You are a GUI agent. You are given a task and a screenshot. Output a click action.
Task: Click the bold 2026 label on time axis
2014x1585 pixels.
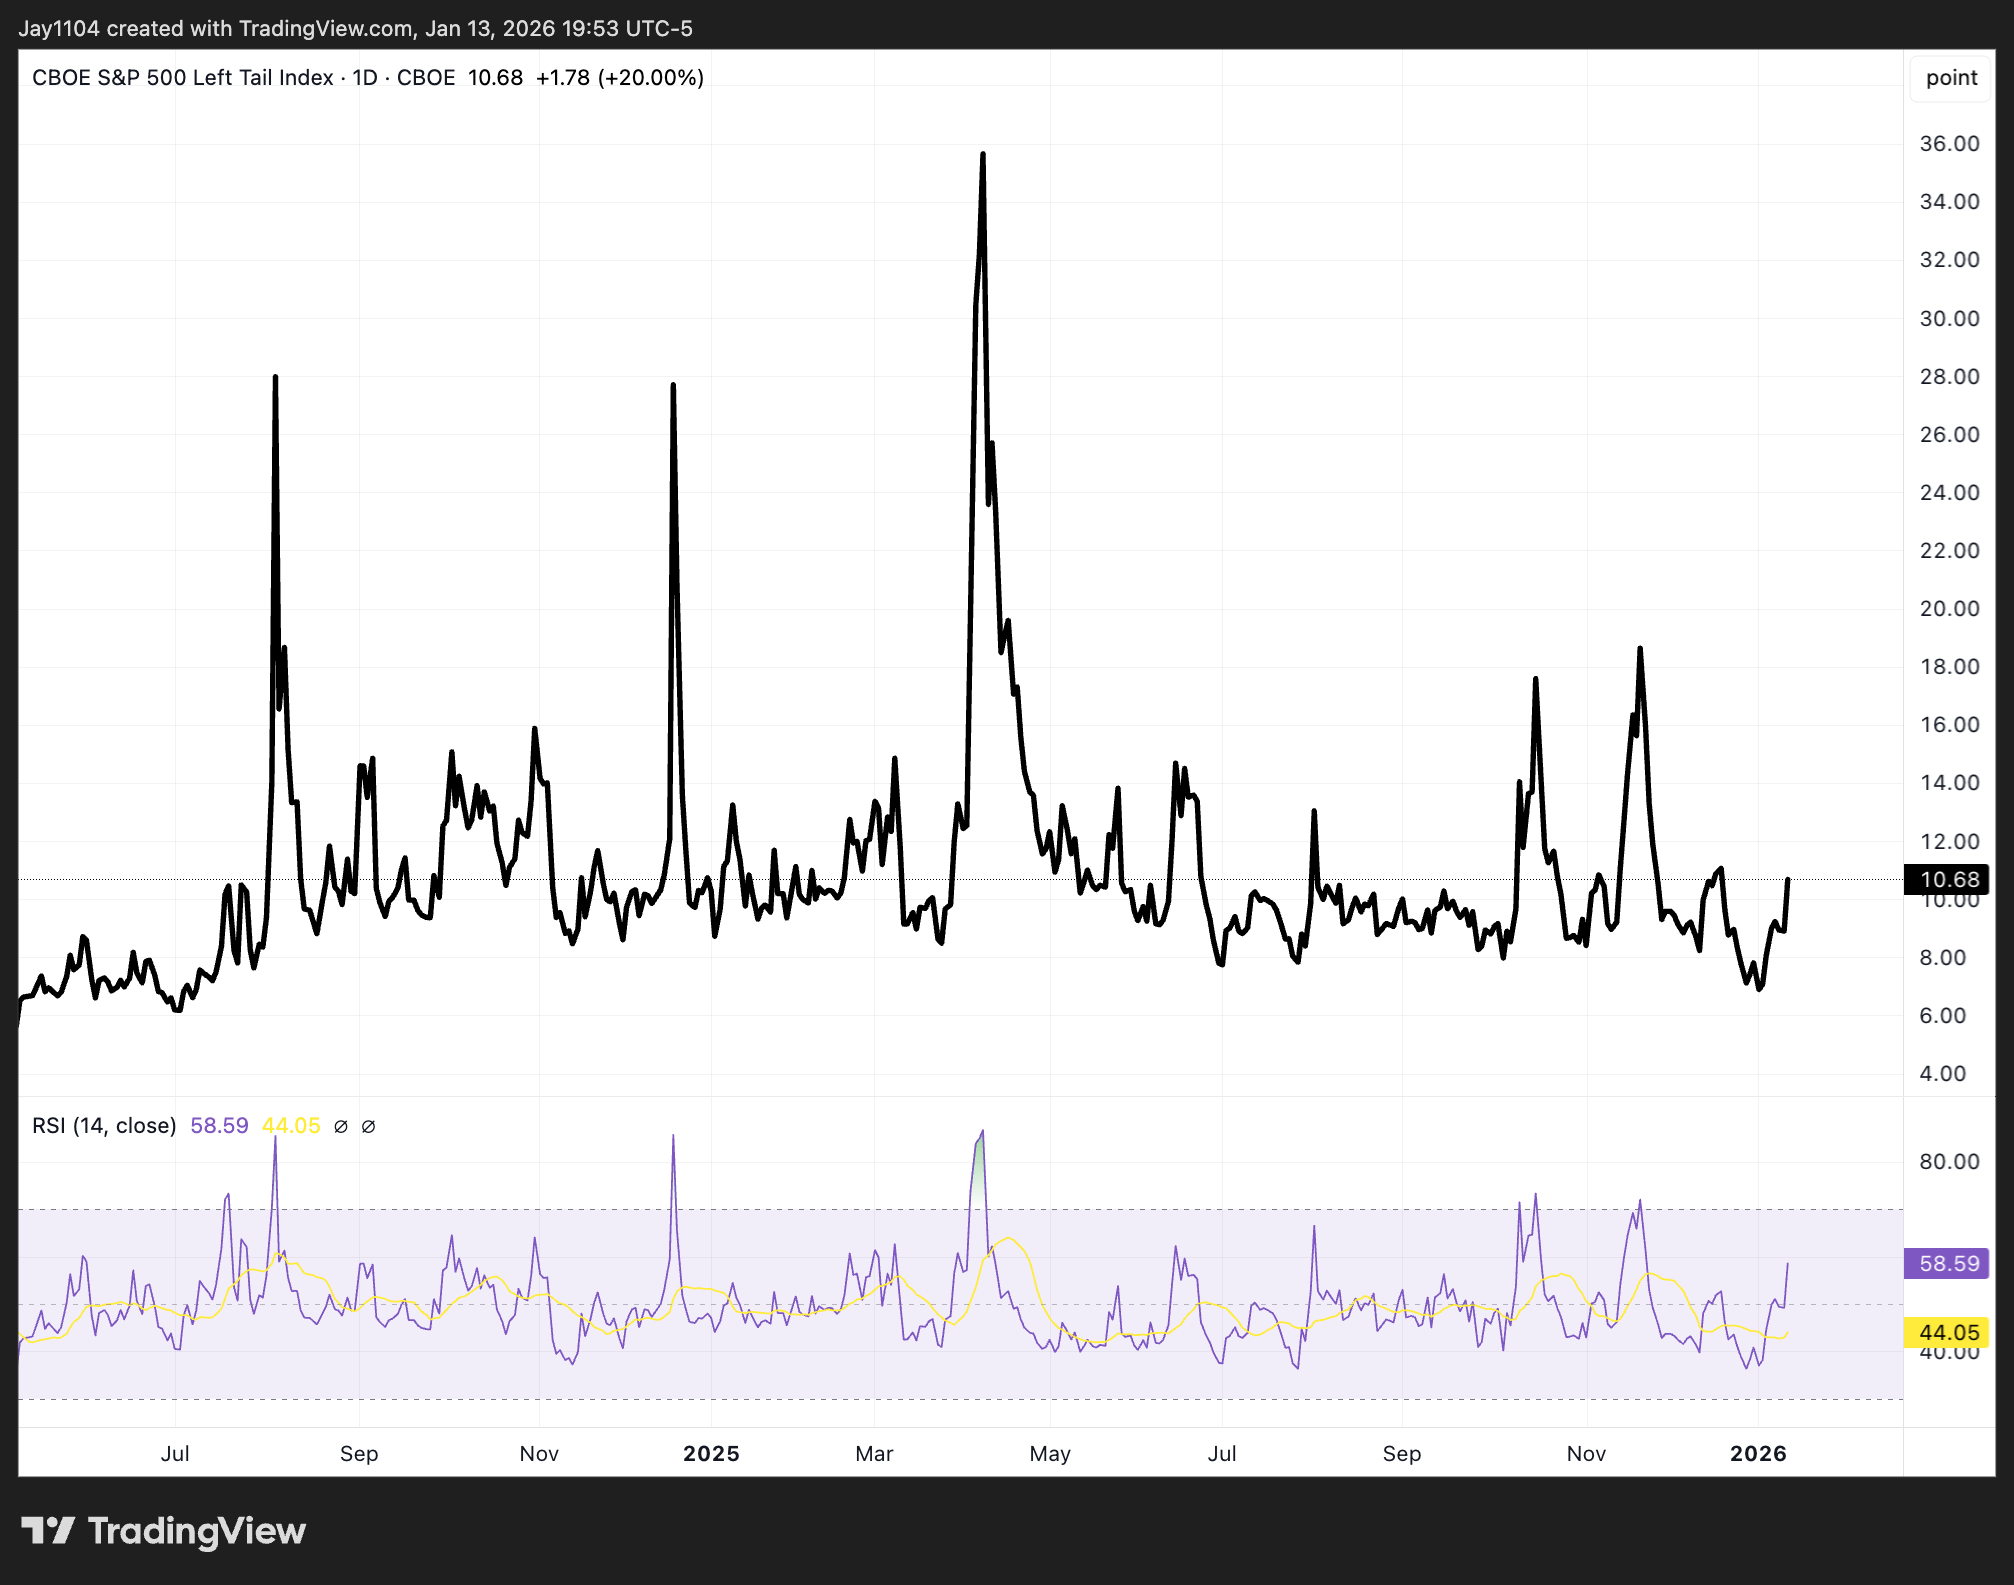click(x=1758, y=1454)
